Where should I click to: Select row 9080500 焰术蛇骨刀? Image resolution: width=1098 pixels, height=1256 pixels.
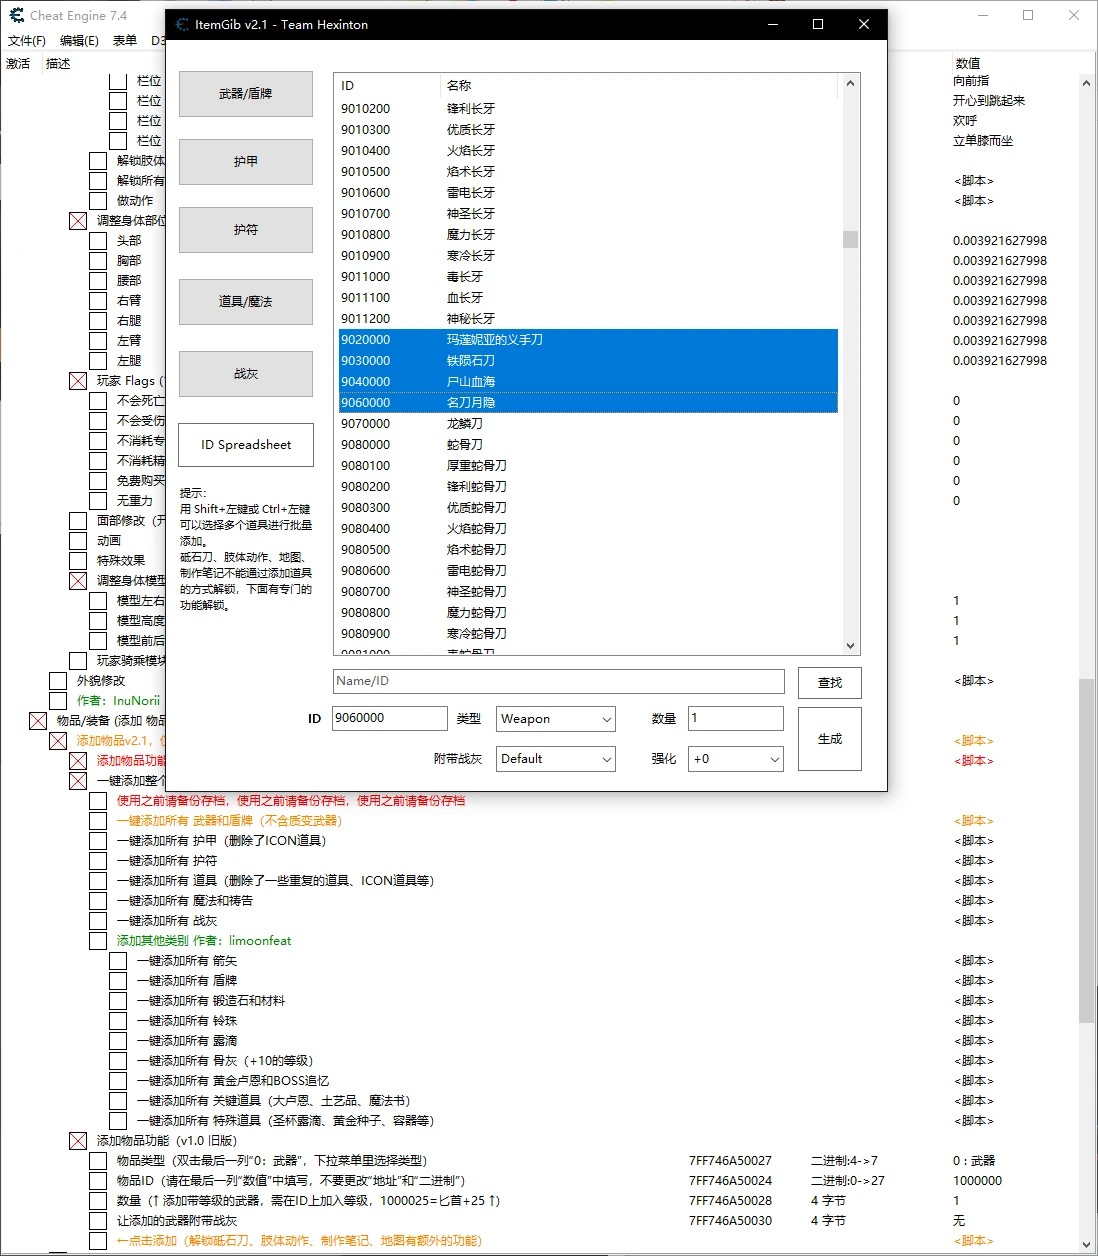coord(588,550)
